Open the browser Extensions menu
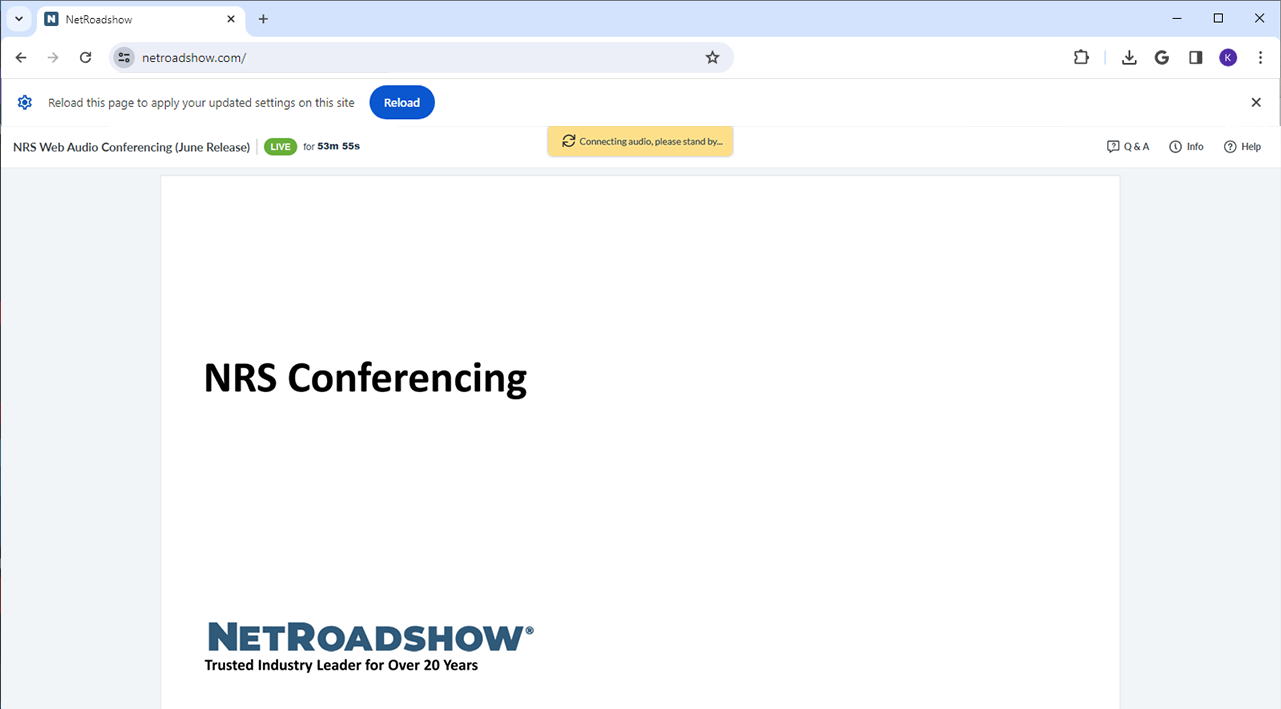The image size is (1281, 709). pyautogui.click(x=1081, y=57)
